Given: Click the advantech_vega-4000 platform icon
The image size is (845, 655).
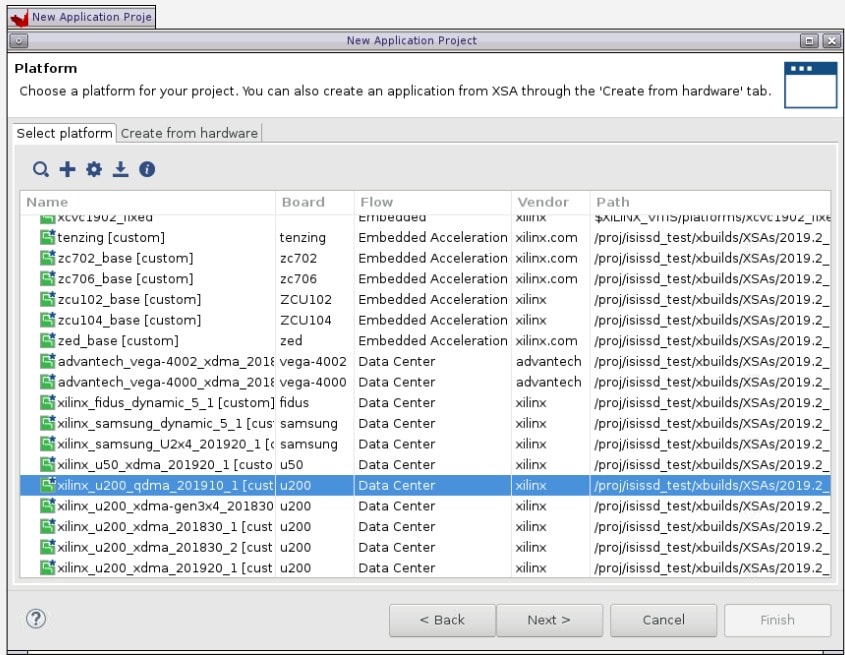Looking at the screenshot, I should tap(48, 382).
